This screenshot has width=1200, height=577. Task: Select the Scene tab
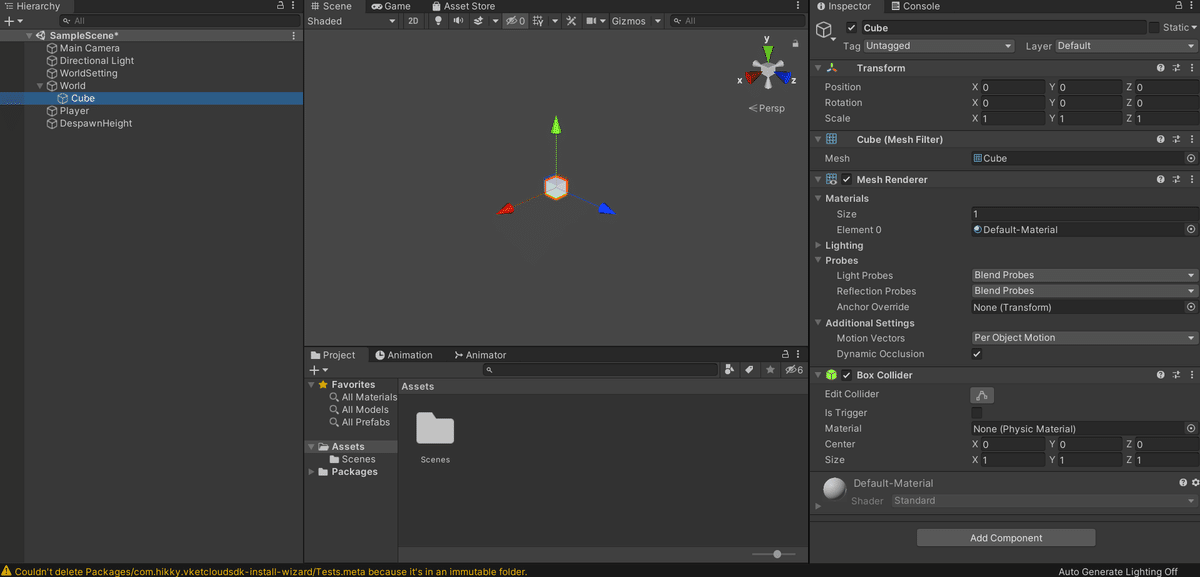click(331, 6)
